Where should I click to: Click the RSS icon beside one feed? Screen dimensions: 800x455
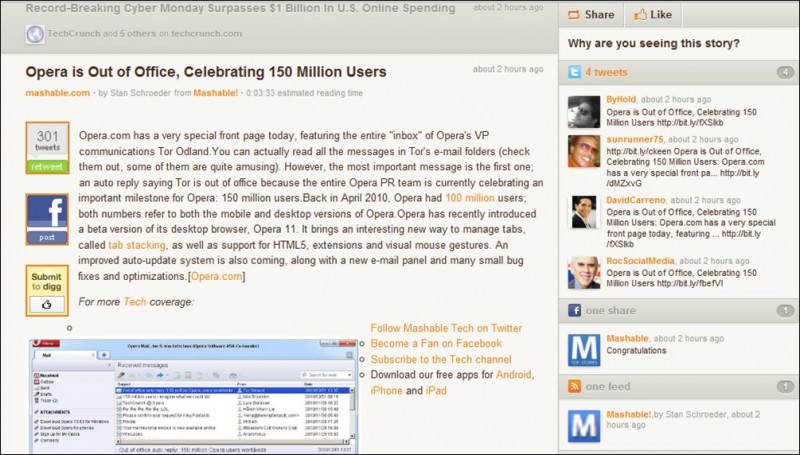pyautogui.click(x=574, y=386)
